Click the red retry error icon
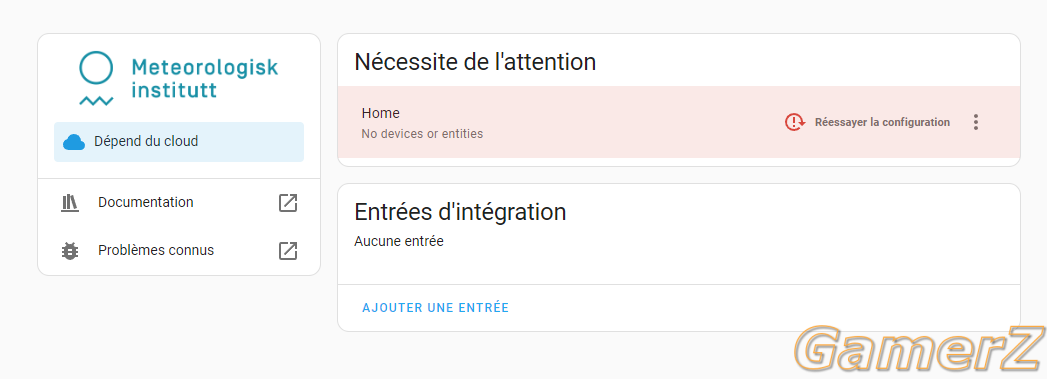Image resolution: width=1047 pixels, height=379 pixels. 795,122
